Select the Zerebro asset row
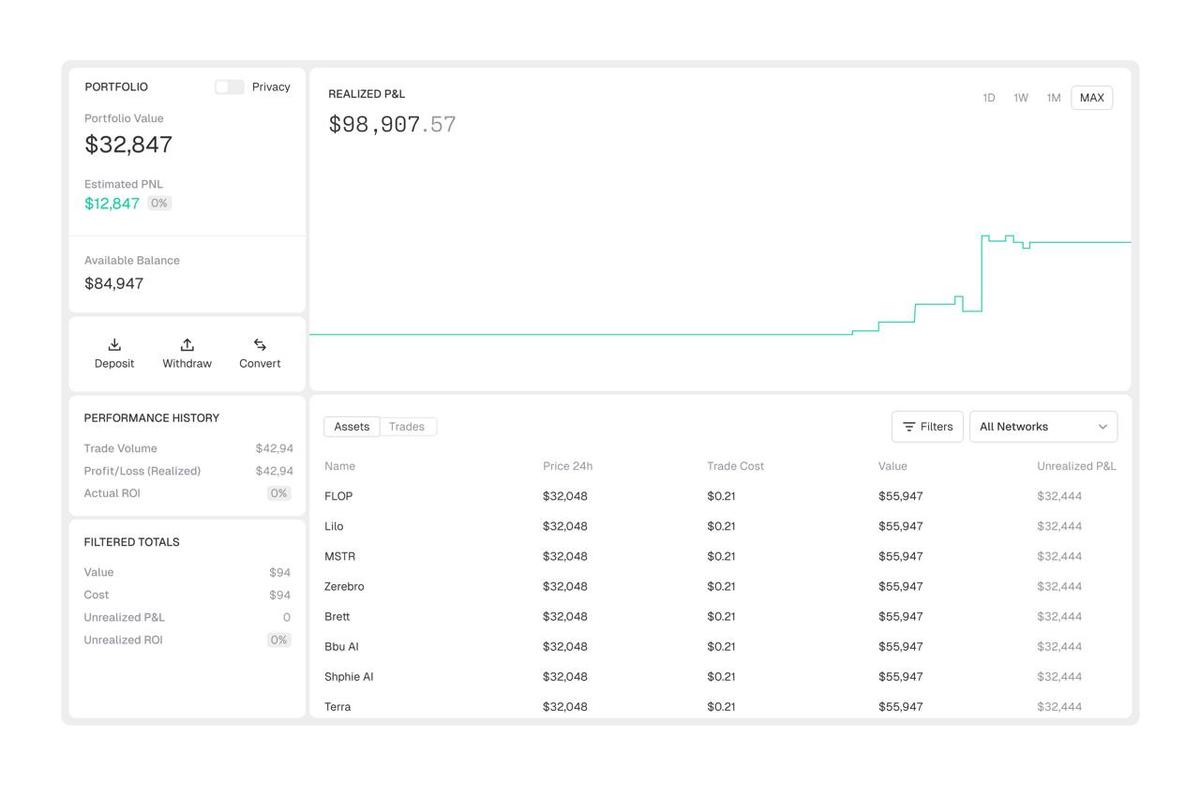Image resolution: width=1200 pixels, height=786 pixels. click(344, 587)
